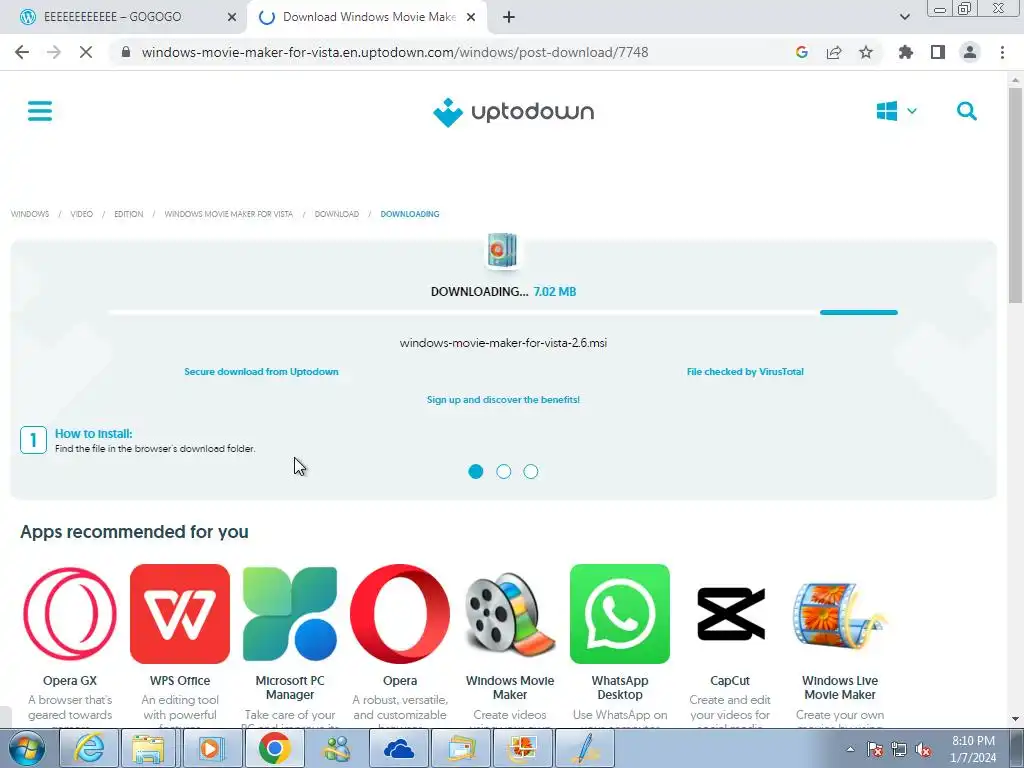Click the How to install heading
1024x768 pixels.
click(x=93, y=434)
